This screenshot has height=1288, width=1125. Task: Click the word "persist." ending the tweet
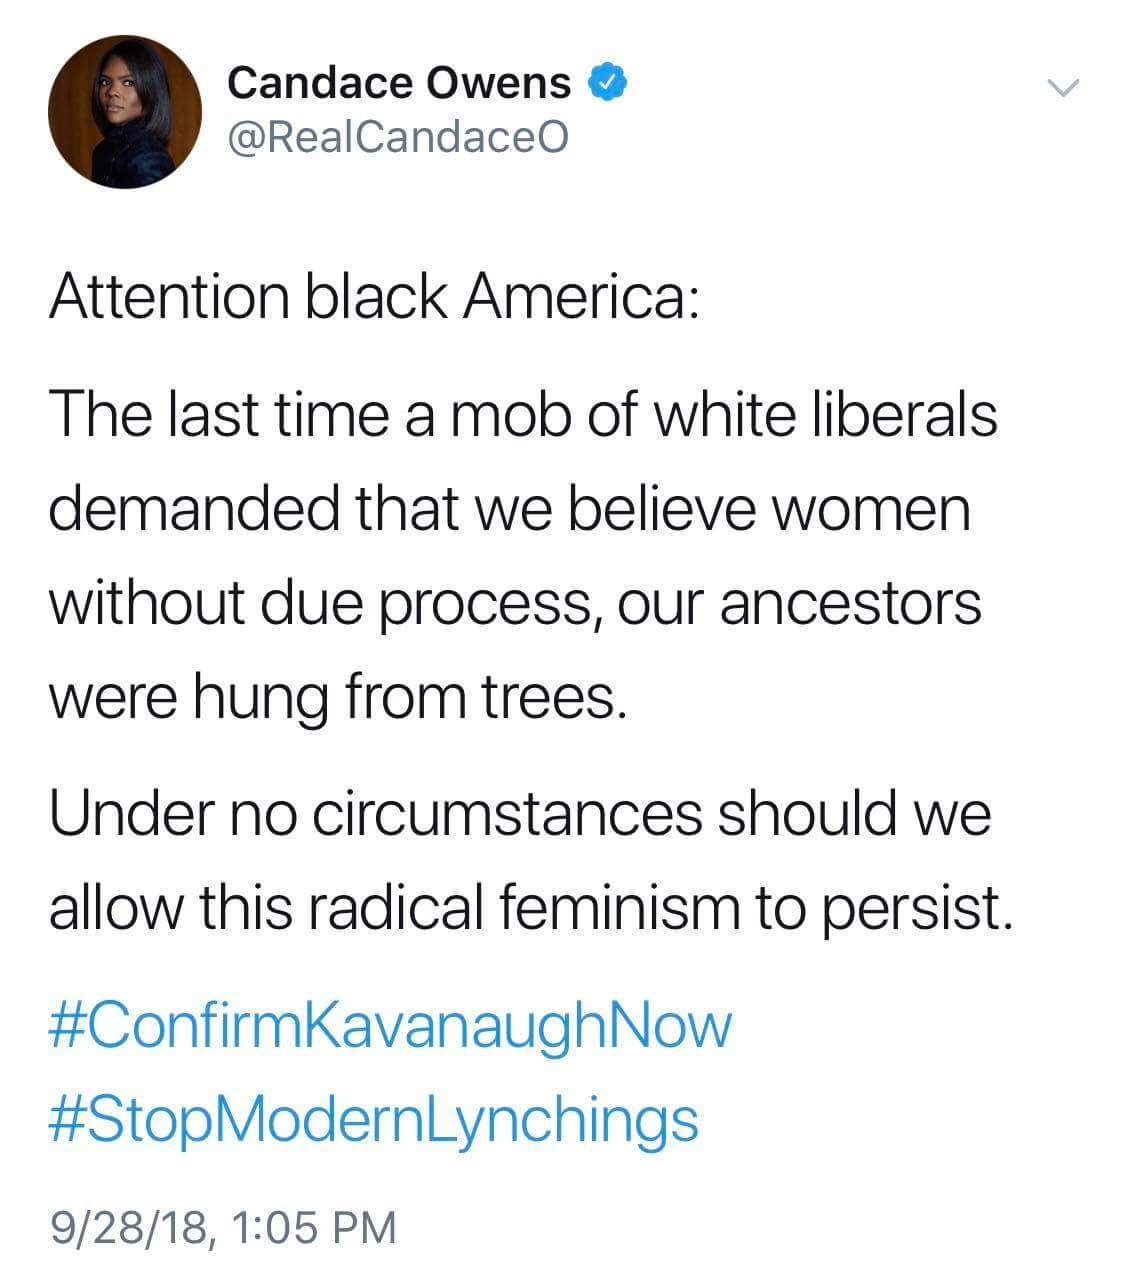point(911,907)
